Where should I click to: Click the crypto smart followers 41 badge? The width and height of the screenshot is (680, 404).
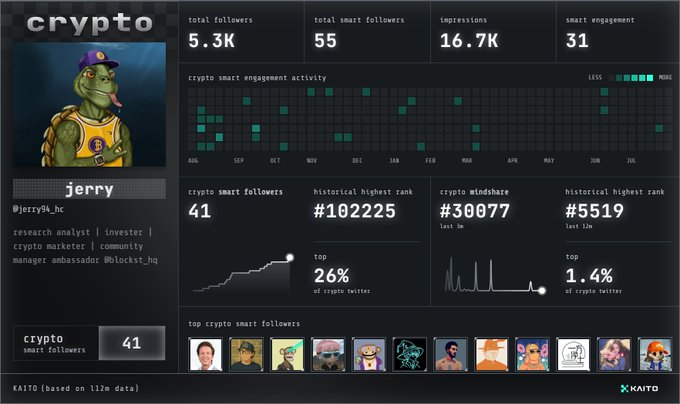tap(89, 343)
